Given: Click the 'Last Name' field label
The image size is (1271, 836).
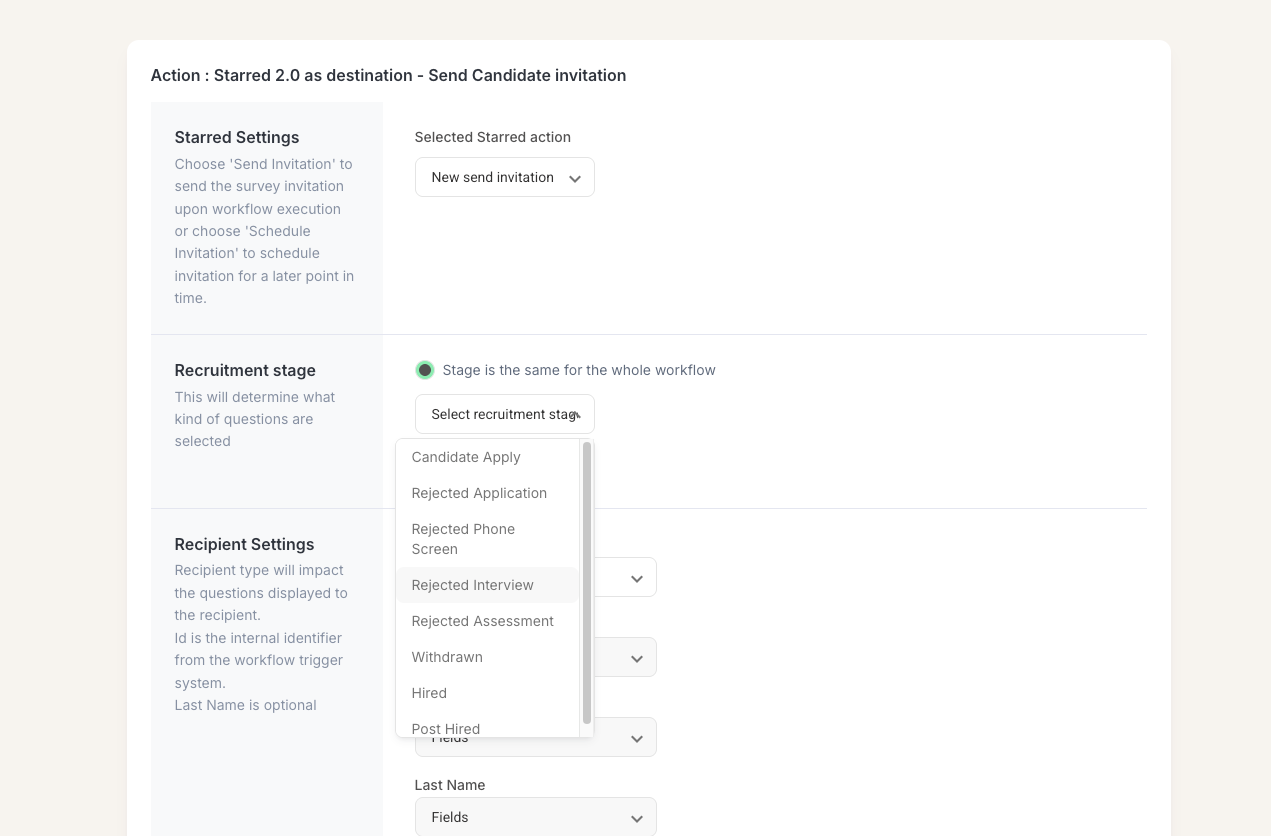Looking at the screenshot, I should (450, 785).
